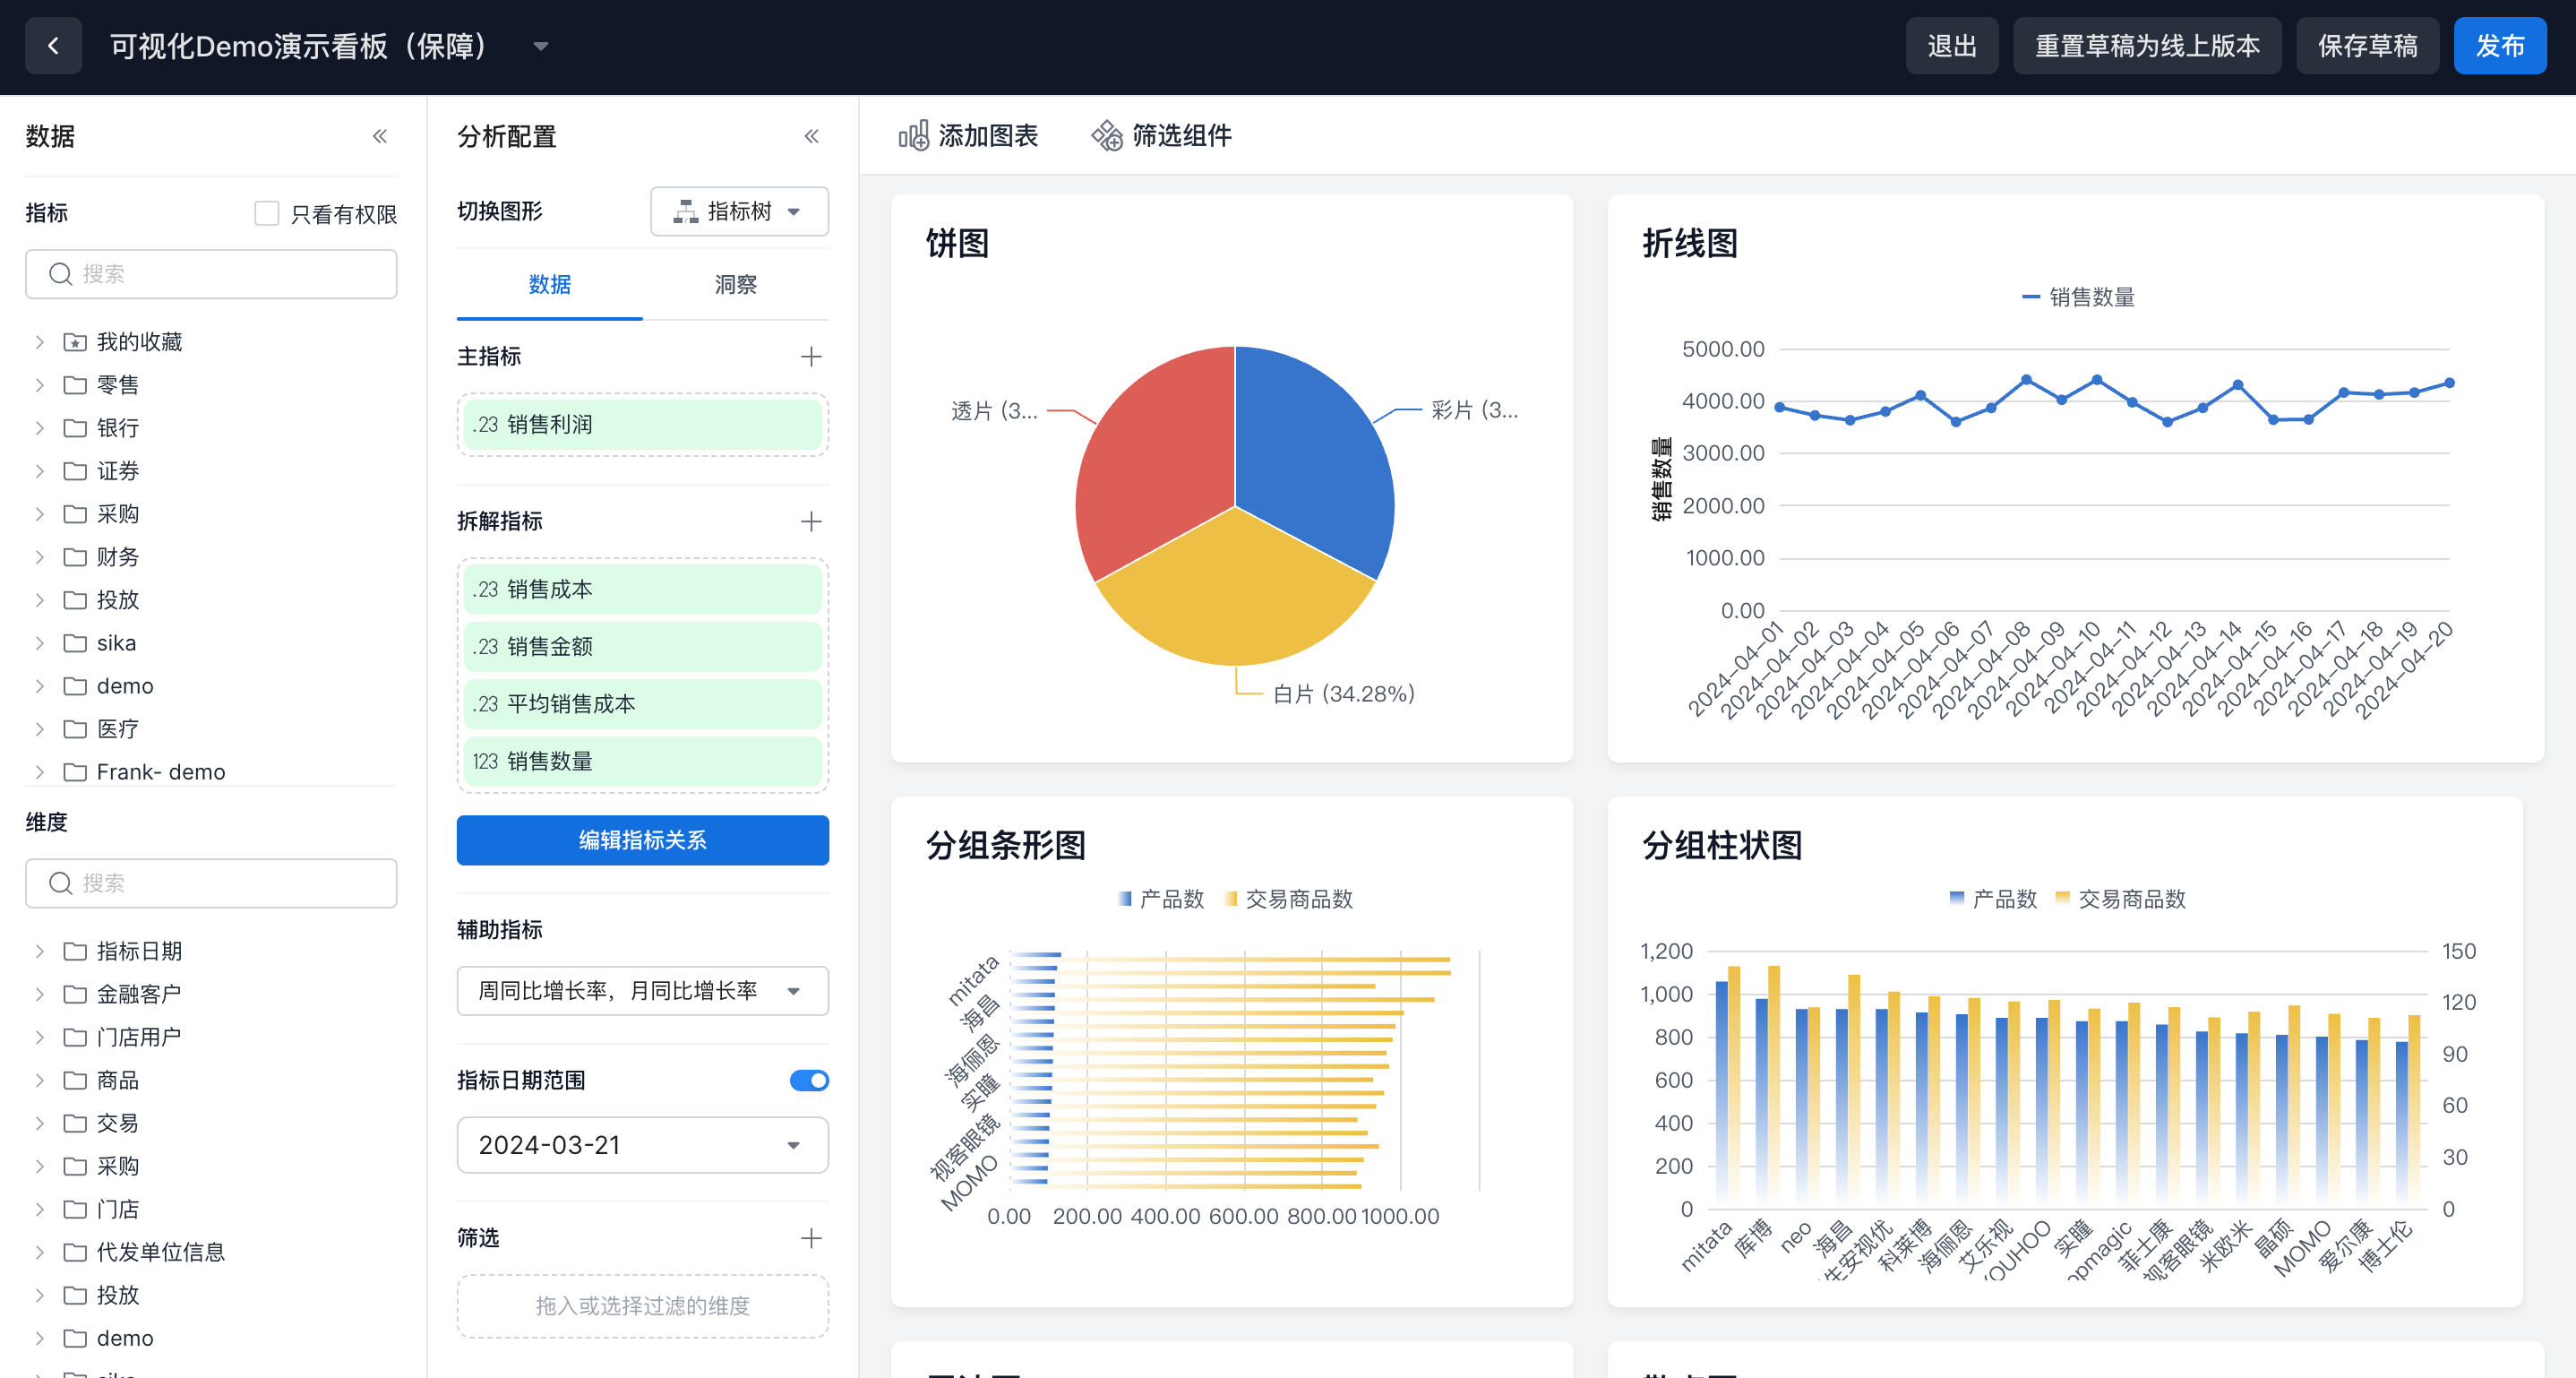This screenshot has height=1378, width=2576.
Task: Check the 只看有权限 checkbox
Action: coord(266,213)
